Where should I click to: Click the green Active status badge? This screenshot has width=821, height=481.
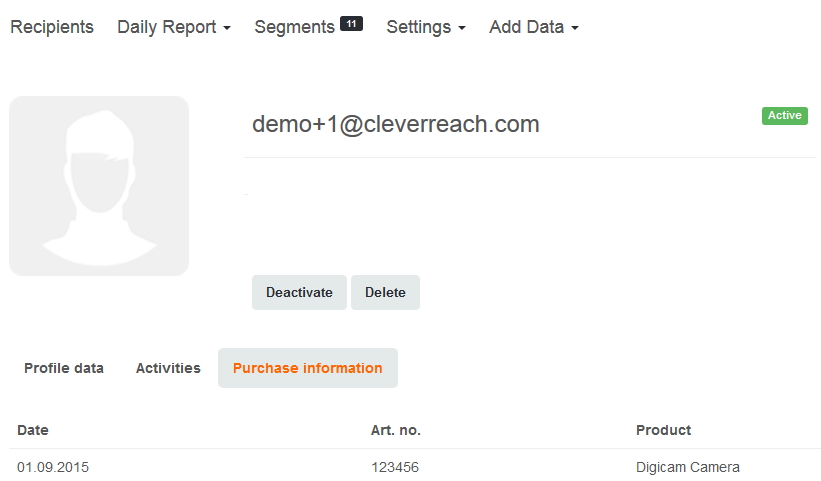click(x=785, y=116)
